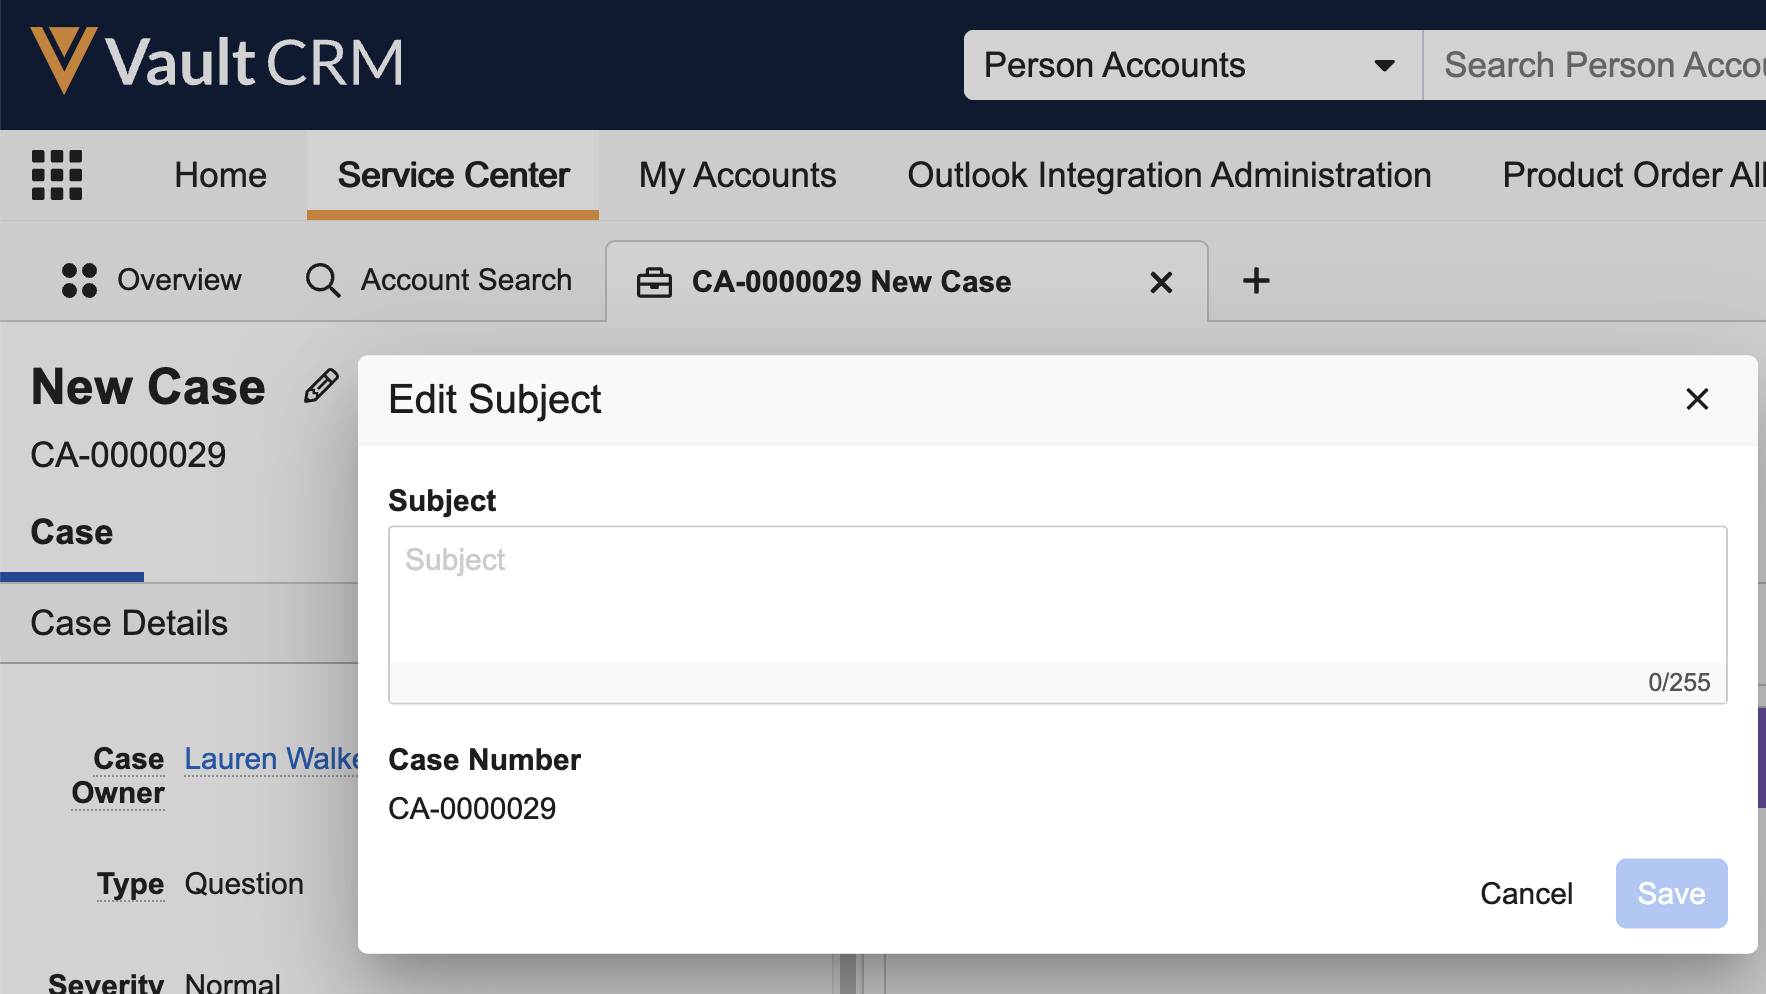The image size is (1766, 994).
Task: Select the Service Center tab
Action: pyautogui.click(x=453, y=175)
